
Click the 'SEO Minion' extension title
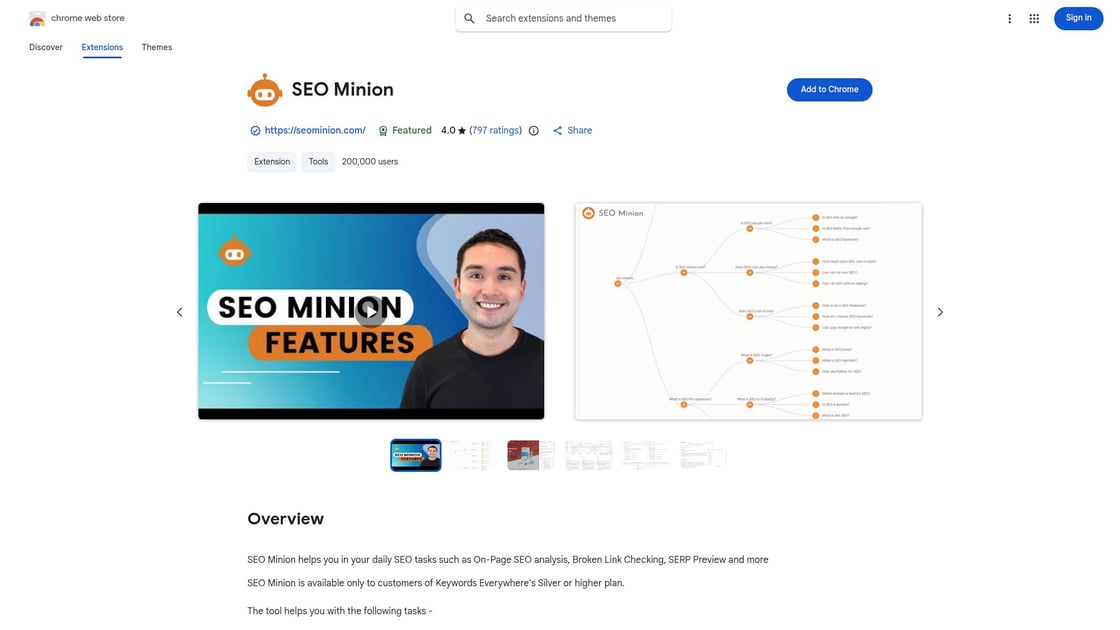[342, 90]
